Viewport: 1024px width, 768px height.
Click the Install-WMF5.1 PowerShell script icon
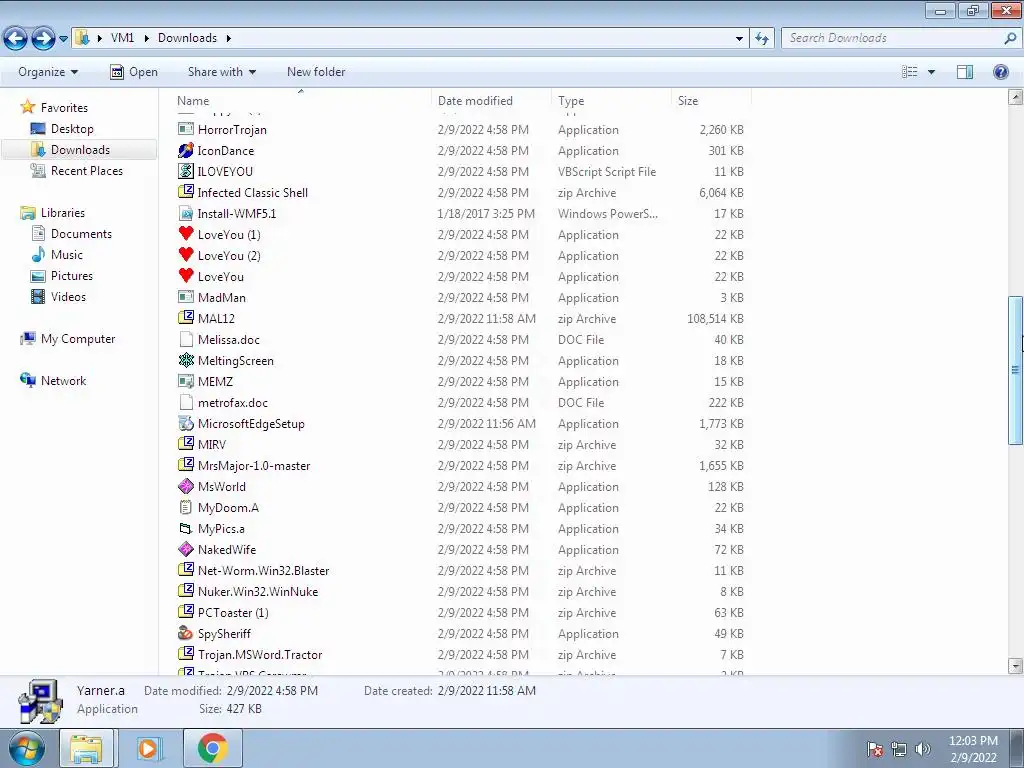(186, 214)
